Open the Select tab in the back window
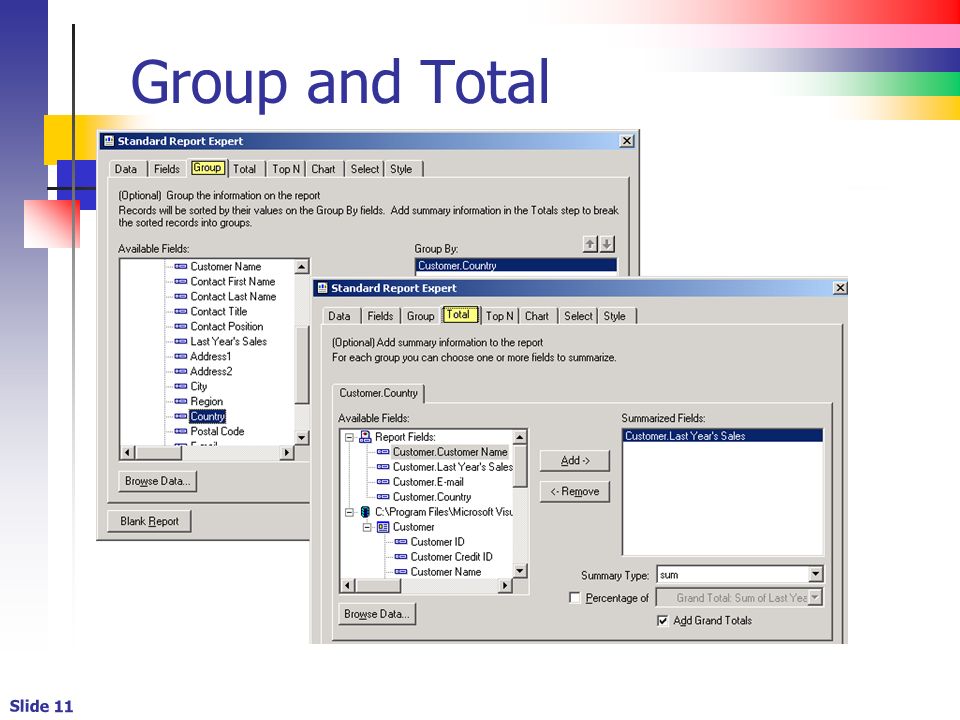The width and height of the screenshot is (960, 720). pyautogui.click(x=365, y=169)
